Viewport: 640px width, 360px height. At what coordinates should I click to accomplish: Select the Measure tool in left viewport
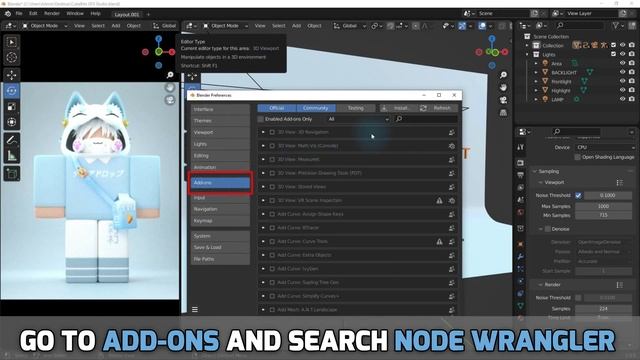(11, 156)
